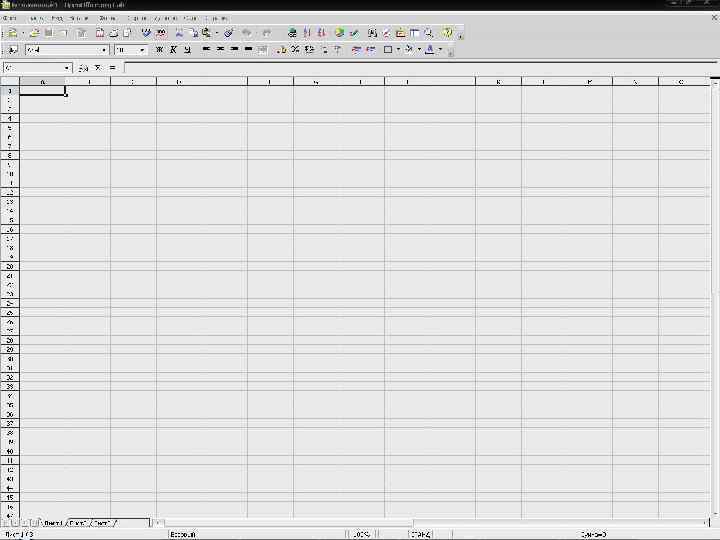
Task: Apply the font color swatch
Action: pyautogui.click(x=430, y=50)
